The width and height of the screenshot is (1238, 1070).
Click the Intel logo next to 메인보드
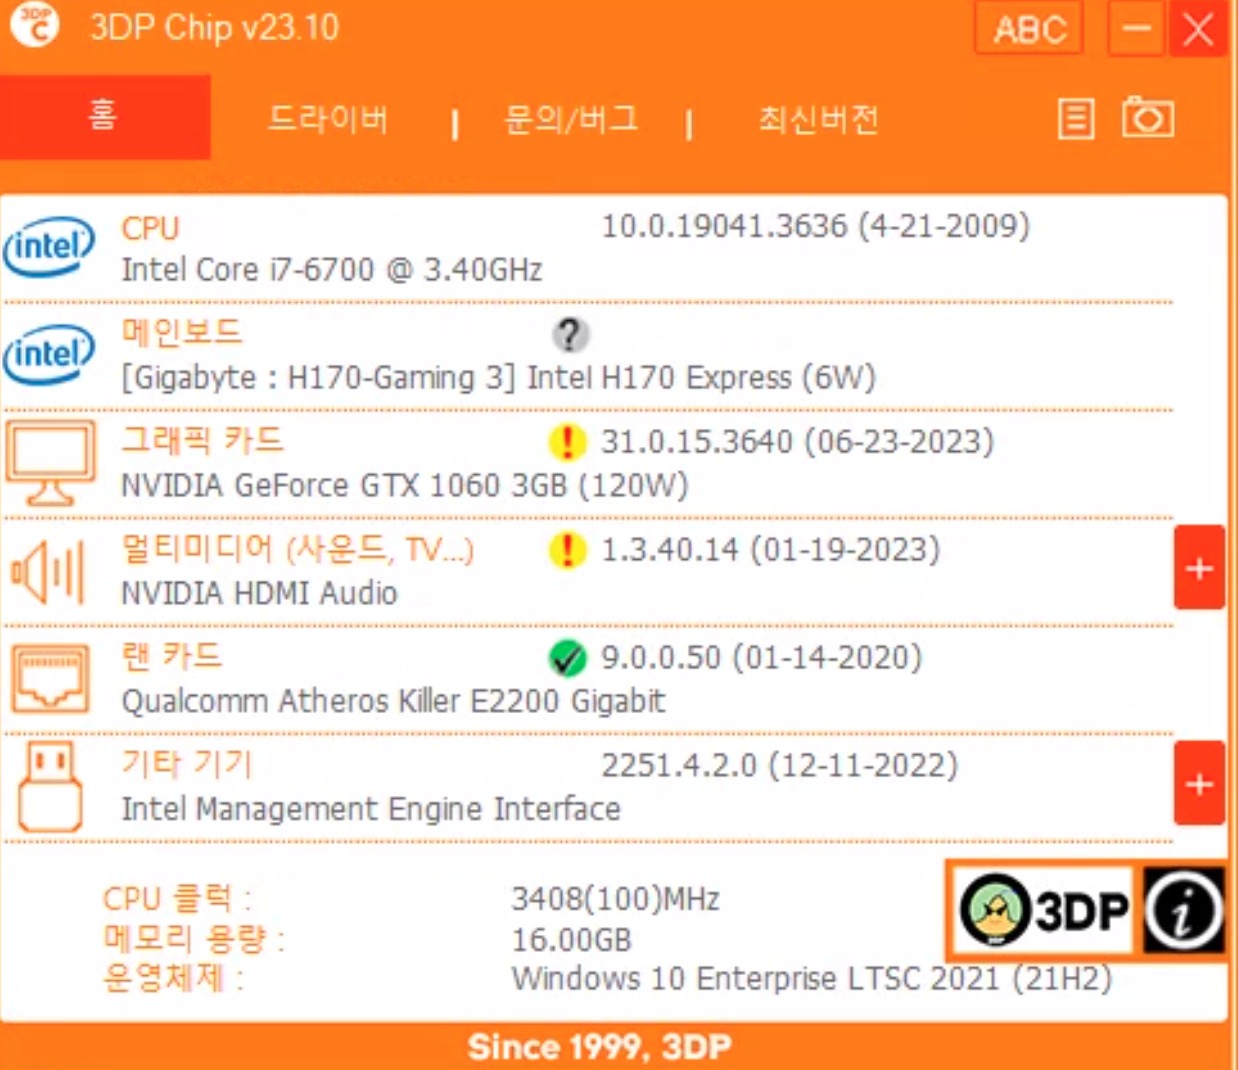pos(48,355)
